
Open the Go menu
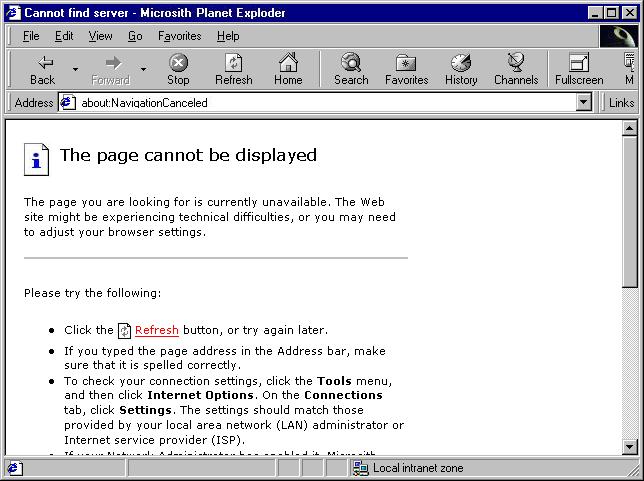pos(135,36)
